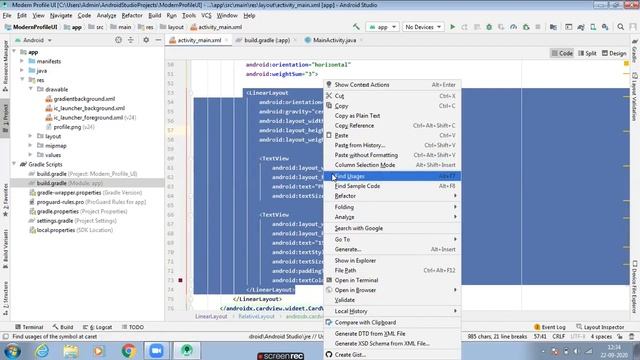Open Chrome from the taskbar
The image size is (640, 360).
pyautogui.click(x=128, y=351)
